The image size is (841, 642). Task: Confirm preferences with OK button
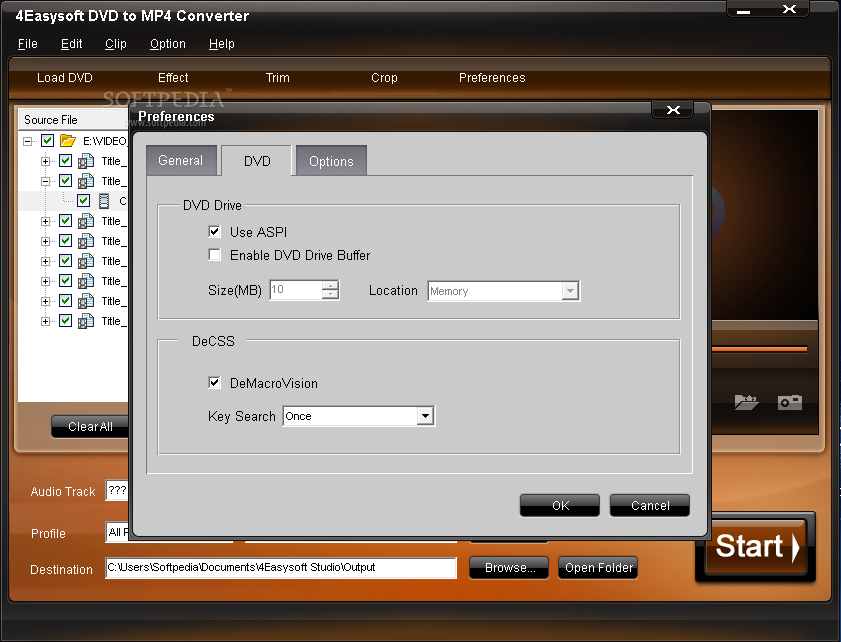pos(560,505)
